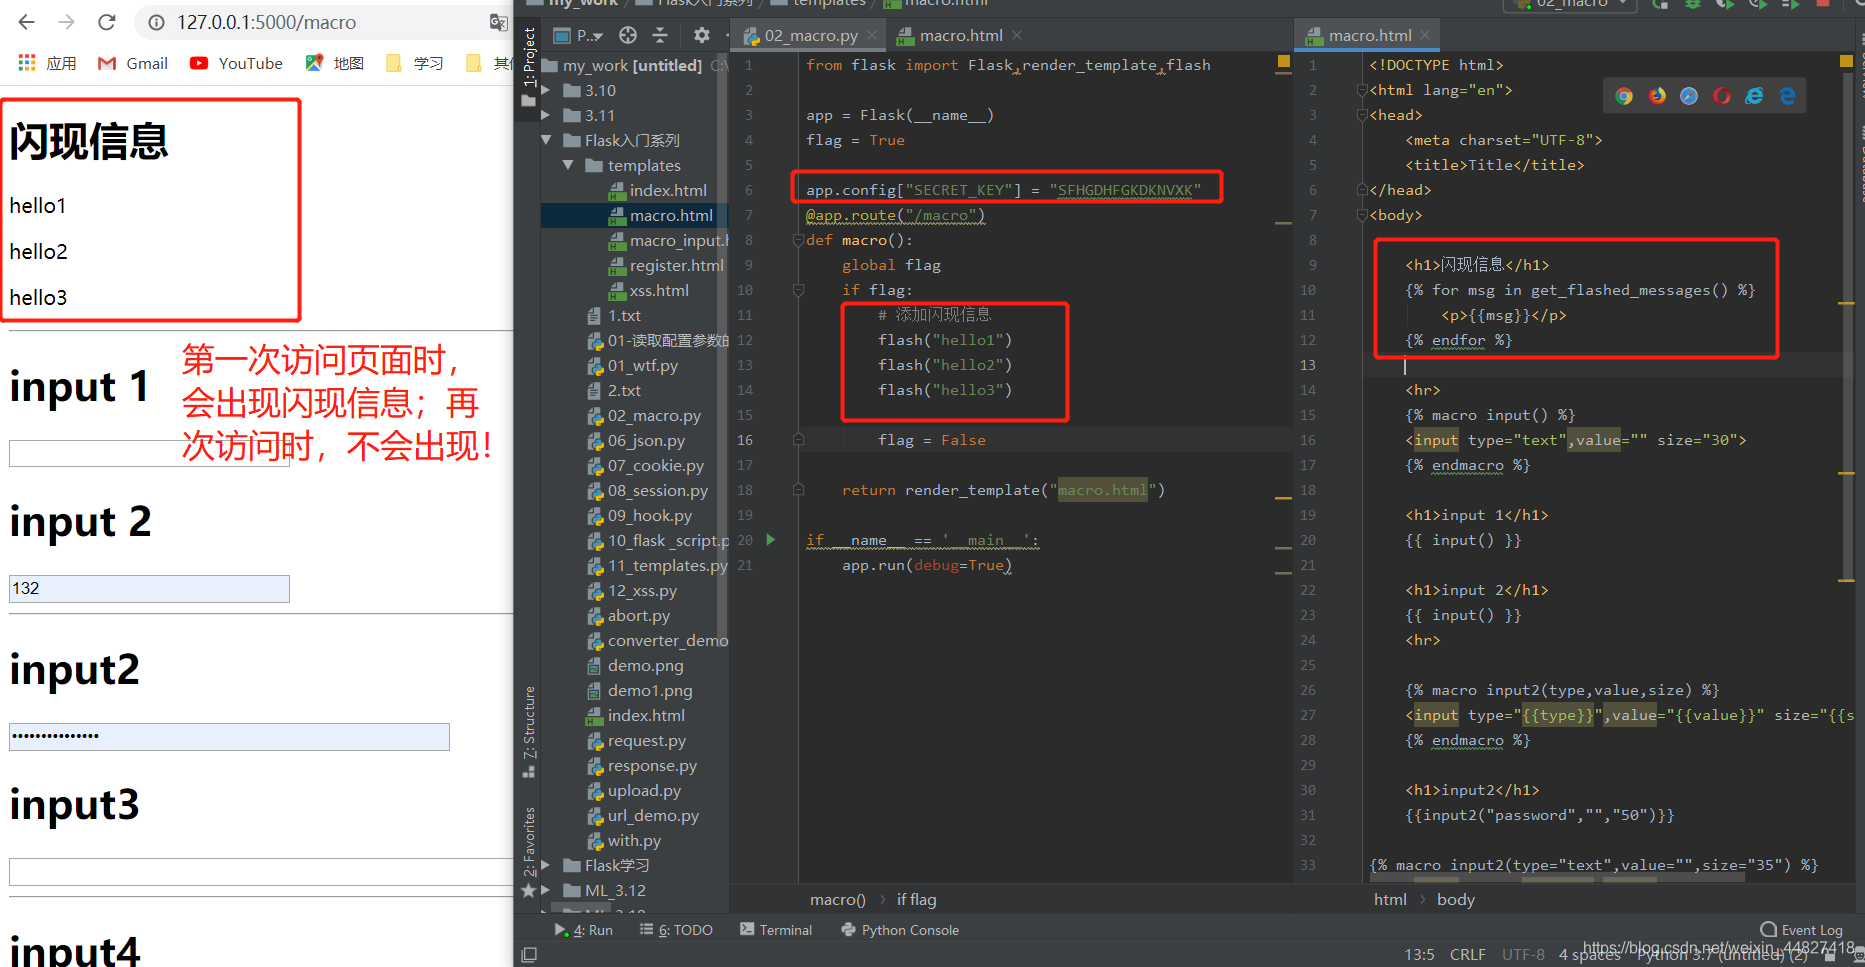Open register.html in project tree

click(x=667, y=265)
